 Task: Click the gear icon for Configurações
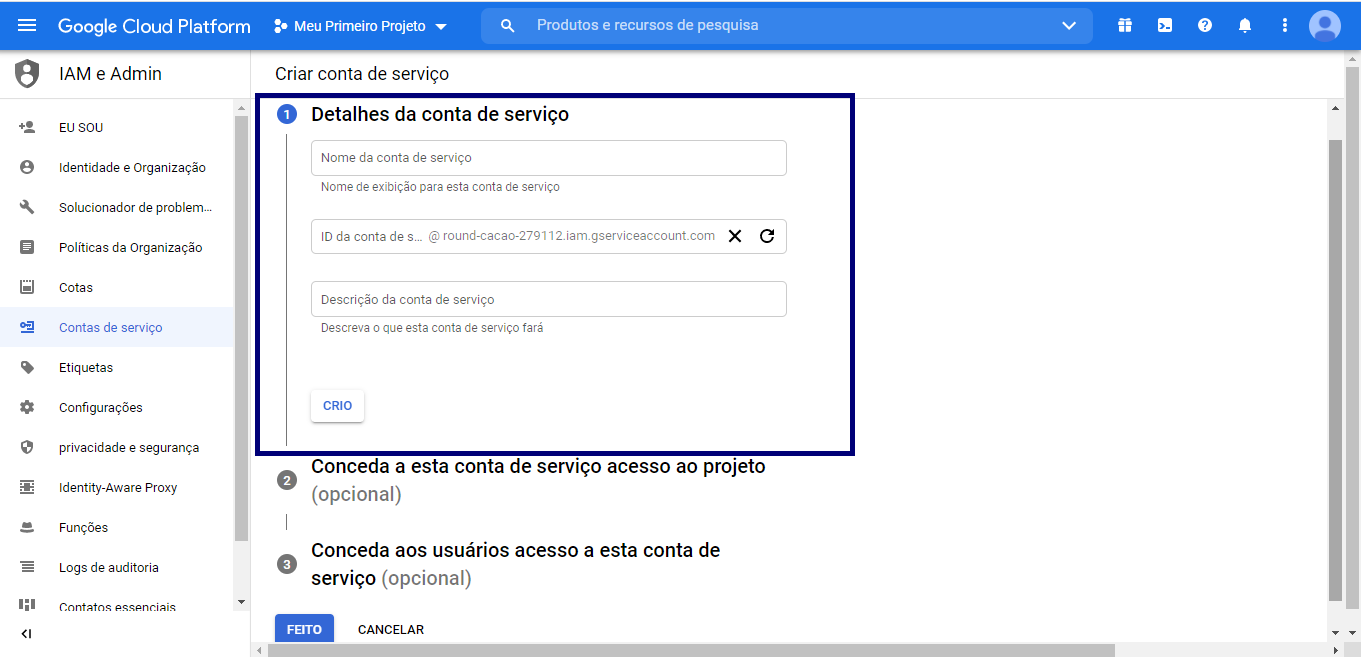pos(27,407)
